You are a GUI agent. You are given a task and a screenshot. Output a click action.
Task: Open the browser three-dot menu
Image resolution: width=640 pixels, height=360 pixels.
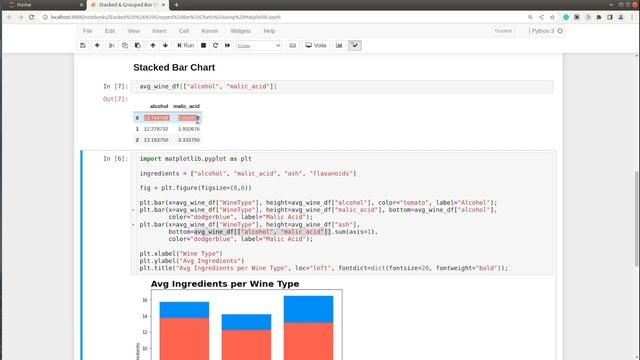[632, 17]
